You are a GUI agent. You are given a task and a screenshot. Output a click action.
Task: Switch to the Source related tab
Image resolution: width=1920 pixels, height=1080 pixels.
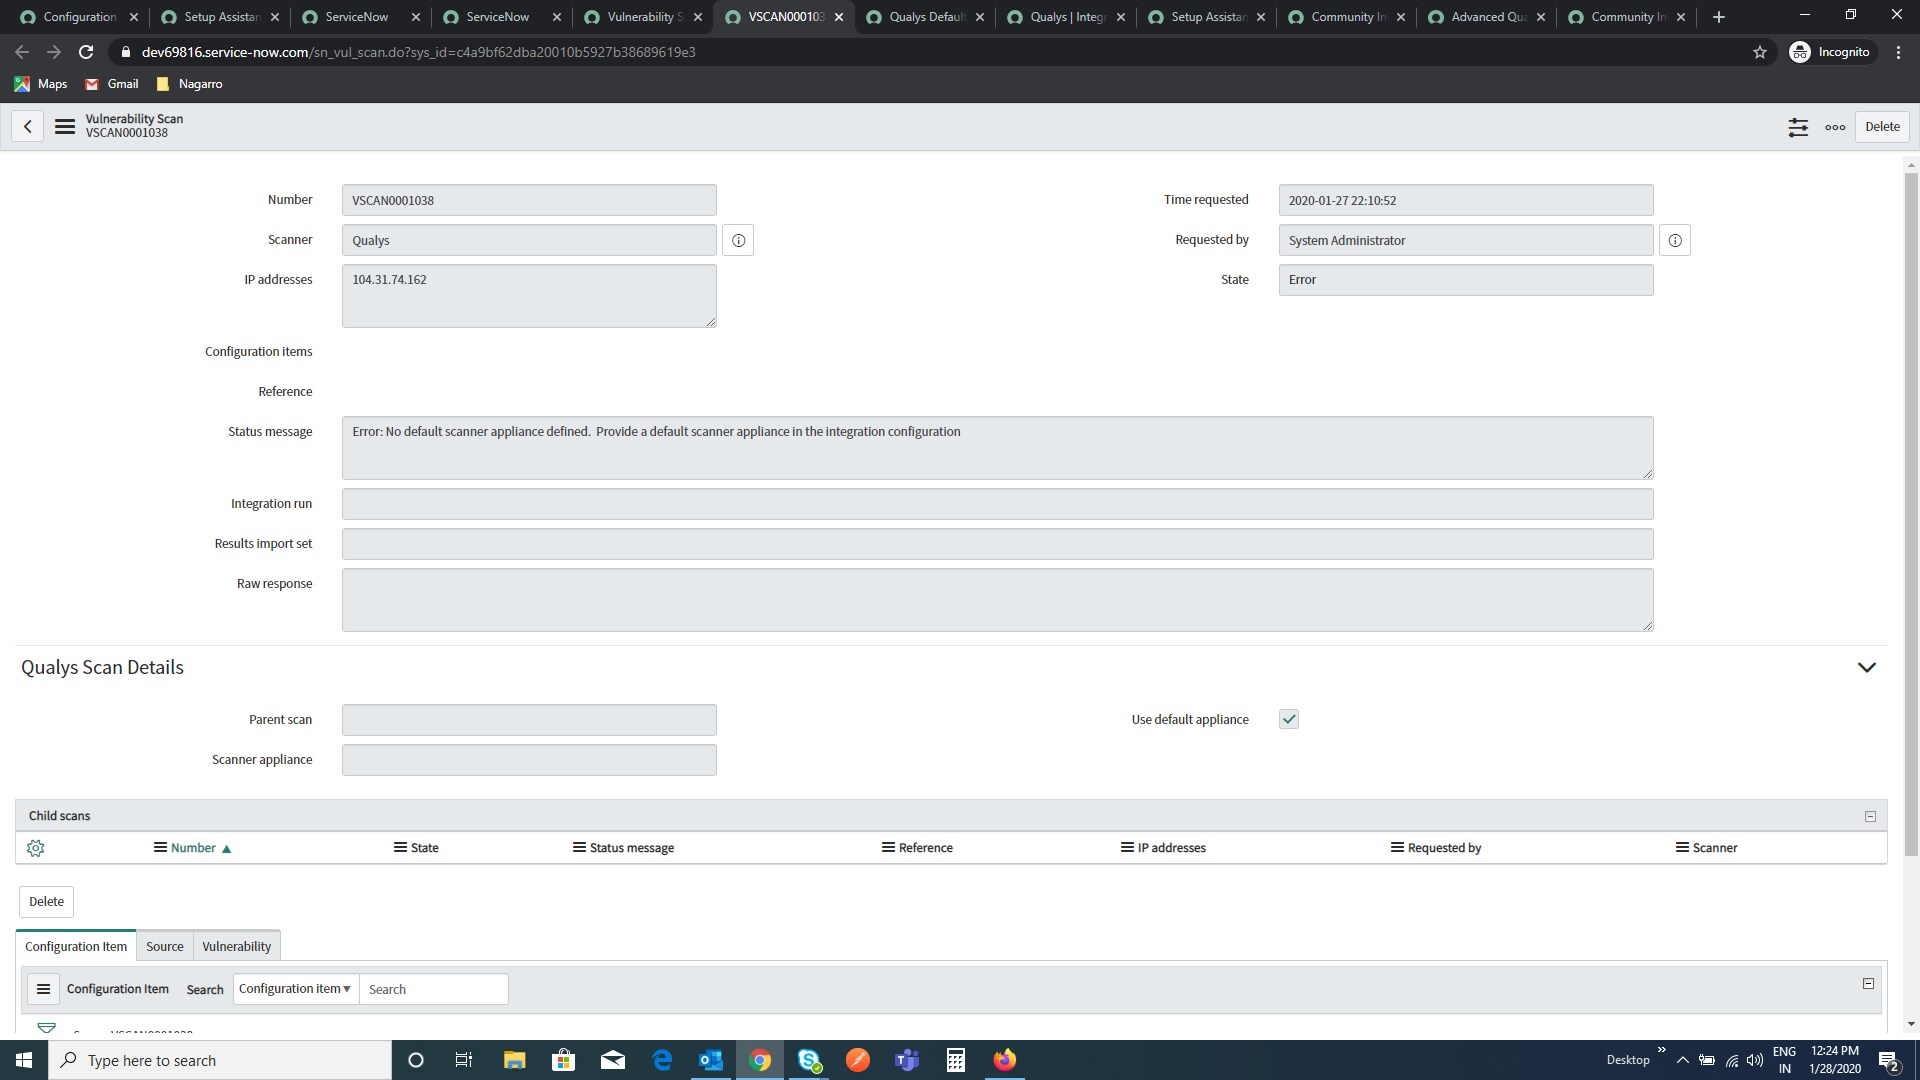coord(165,946)
